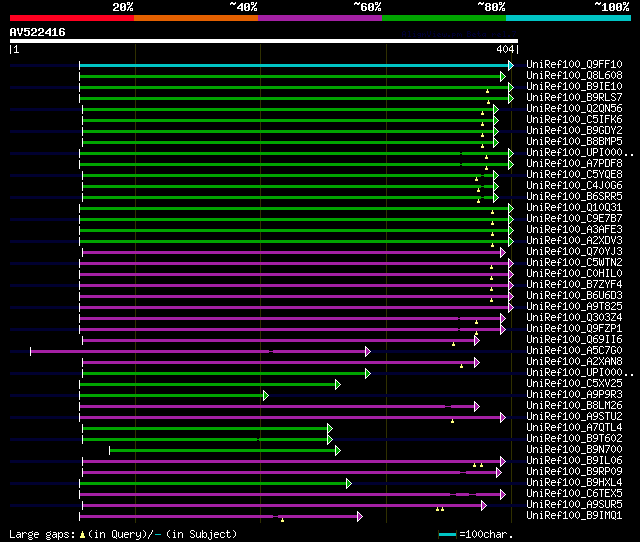
Task: Click the green ~80% identity legend segment
Action: [444, 18]
